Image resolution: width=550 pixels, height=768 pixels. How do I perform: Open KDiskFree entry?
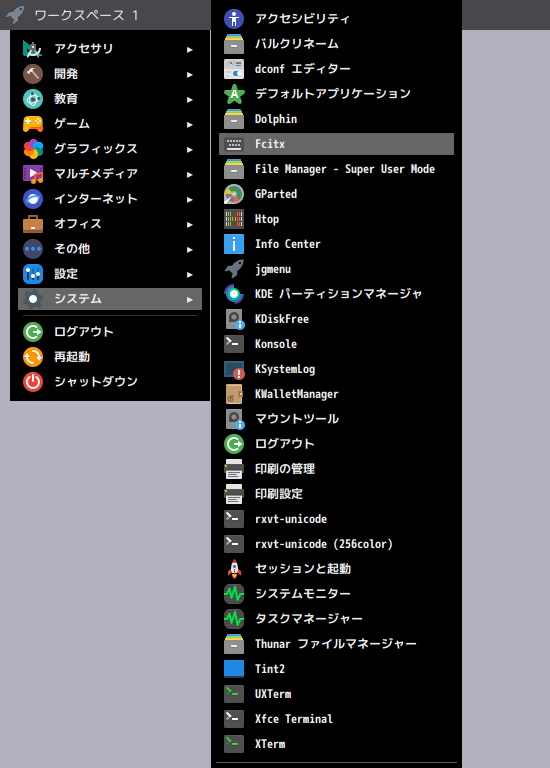click(336, 319)
